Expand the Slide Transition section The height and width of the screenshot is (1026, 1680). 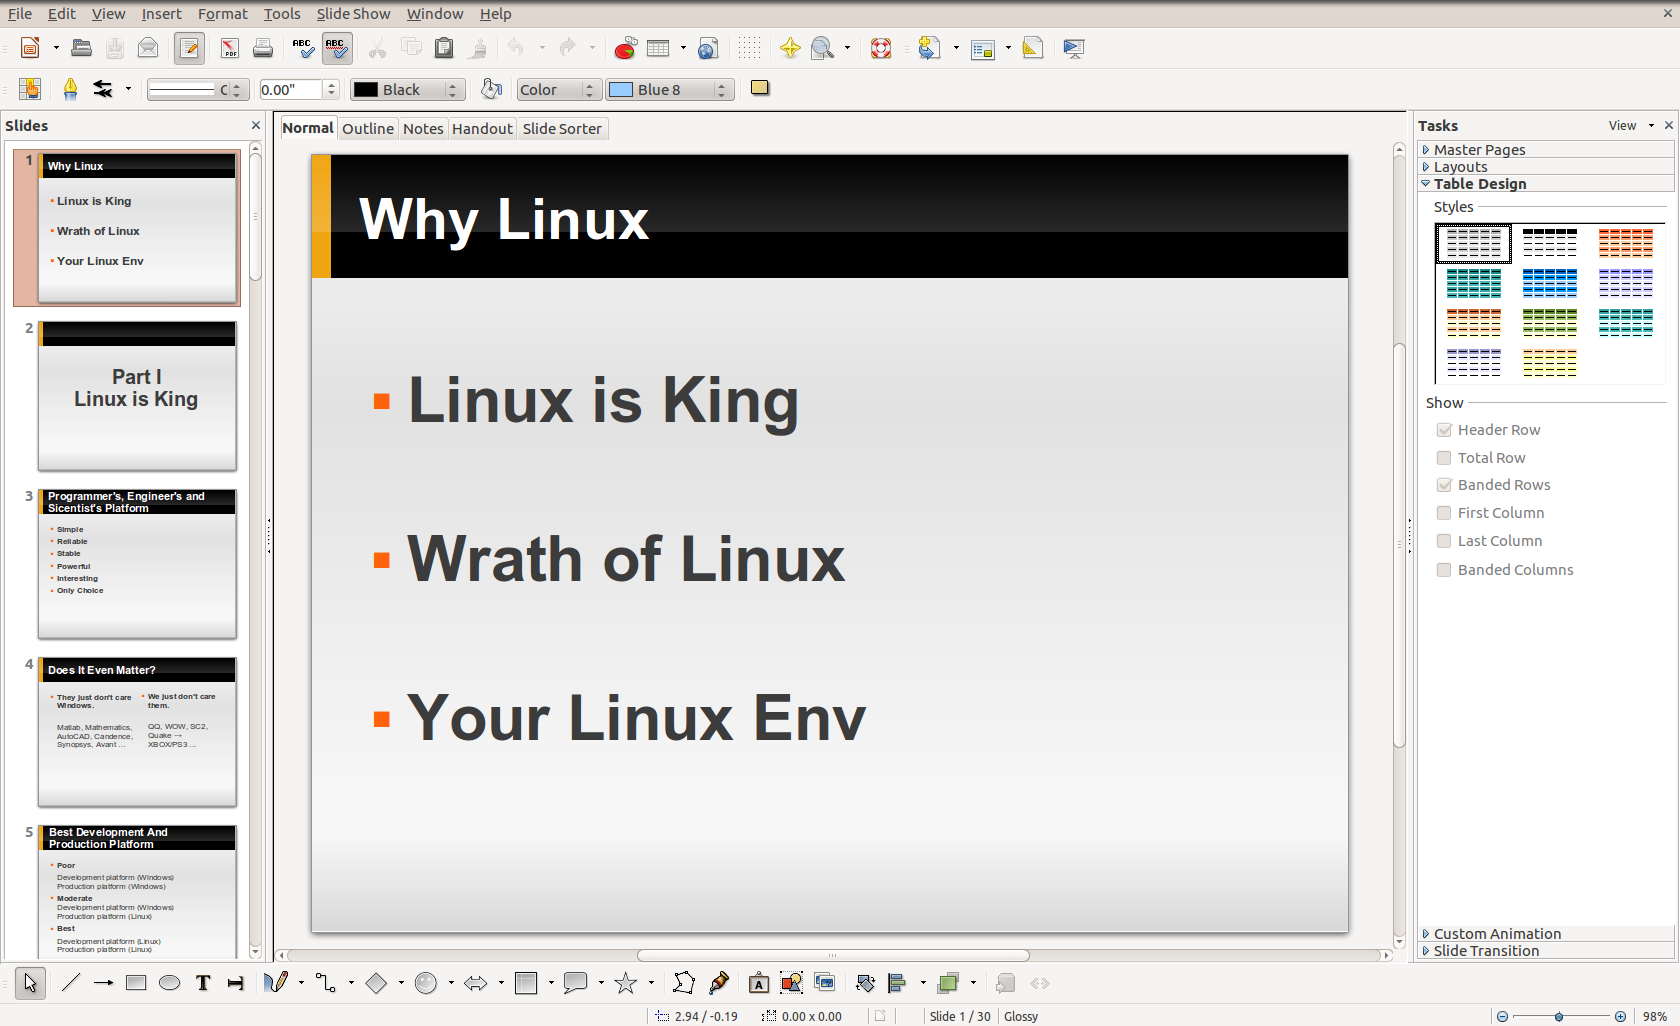(1485, 951)
